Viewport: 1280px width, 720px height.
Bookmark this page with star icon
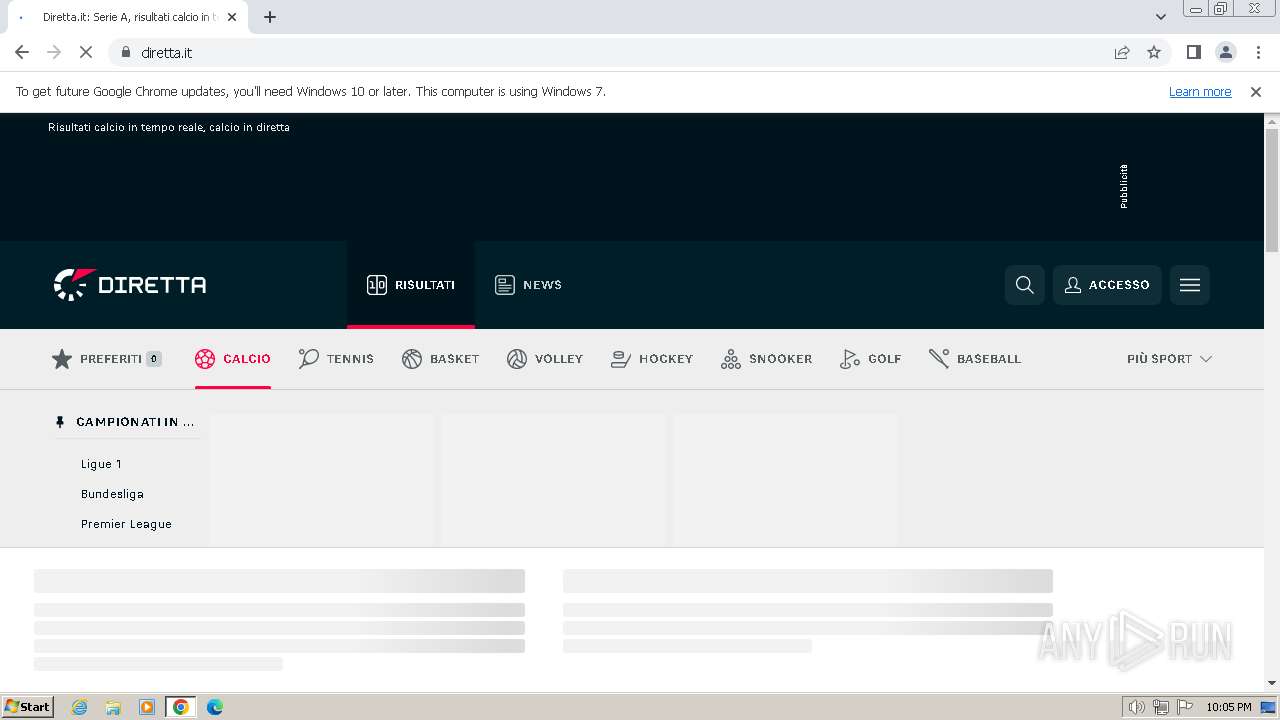[1154, 53]
